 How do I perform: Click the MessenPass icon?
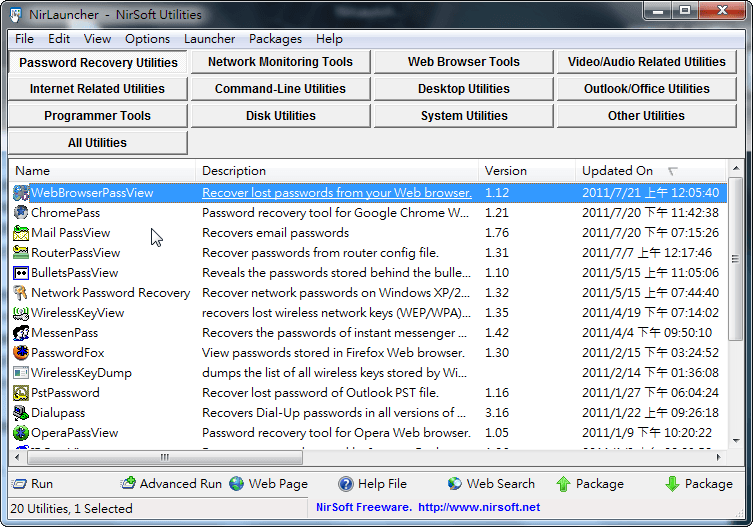[x=21, y=333]
